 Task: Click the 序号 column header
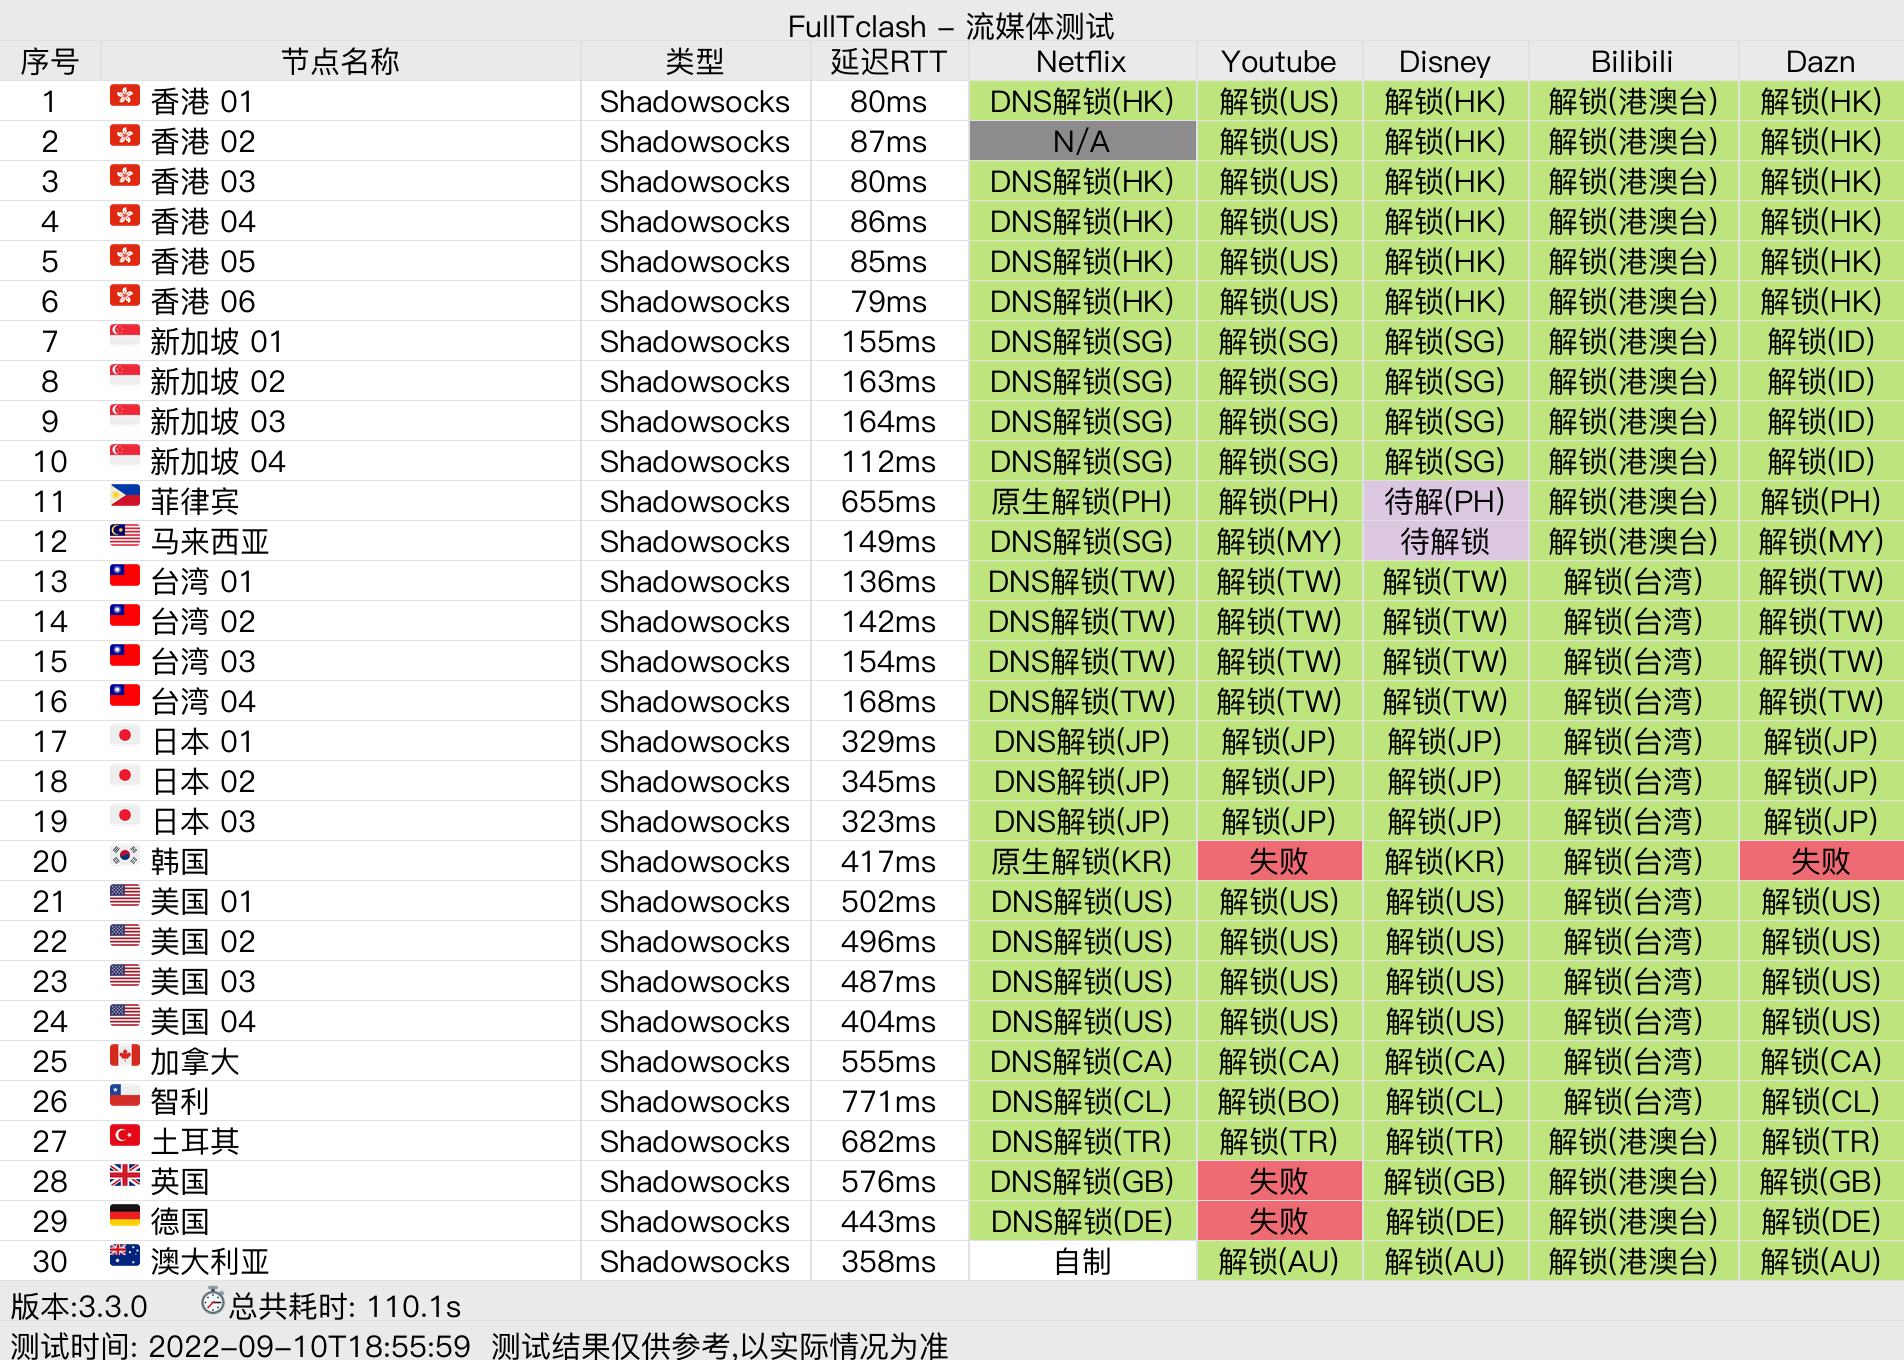coord(50,61)
